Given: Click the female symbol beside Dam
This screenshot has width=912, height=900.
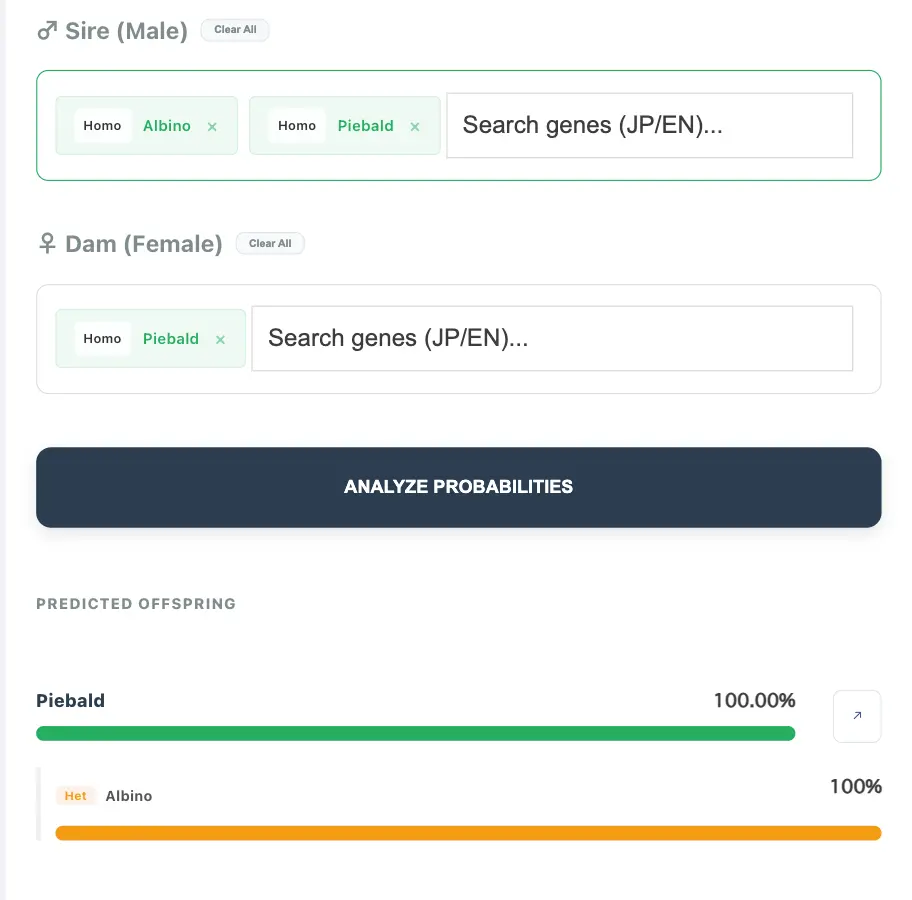Looking at the screenshot, I should coord(47,244).
